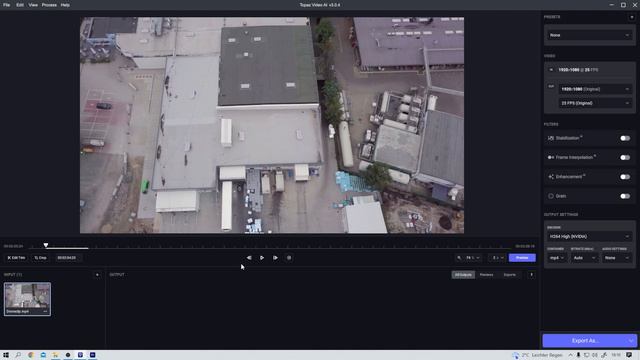
Task: Open the File menu
Action: tap(7, 5)
